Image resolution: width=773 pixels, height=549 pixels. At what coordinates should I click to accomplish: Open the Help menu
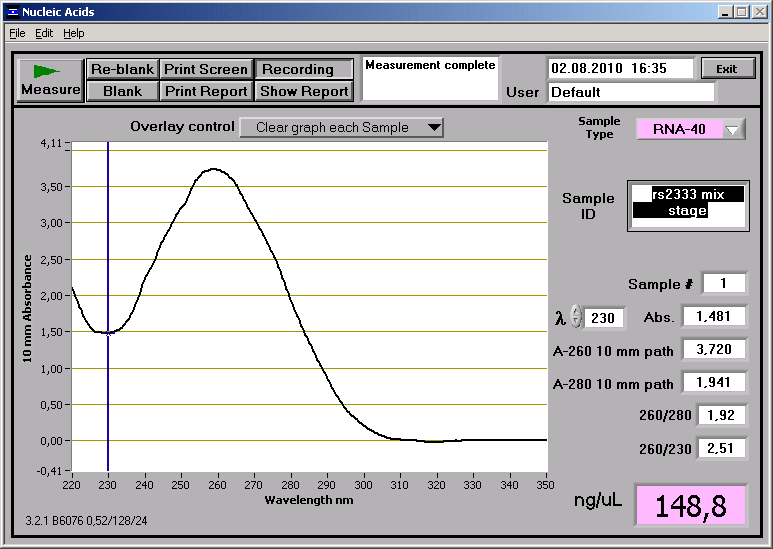pos(74,33)
